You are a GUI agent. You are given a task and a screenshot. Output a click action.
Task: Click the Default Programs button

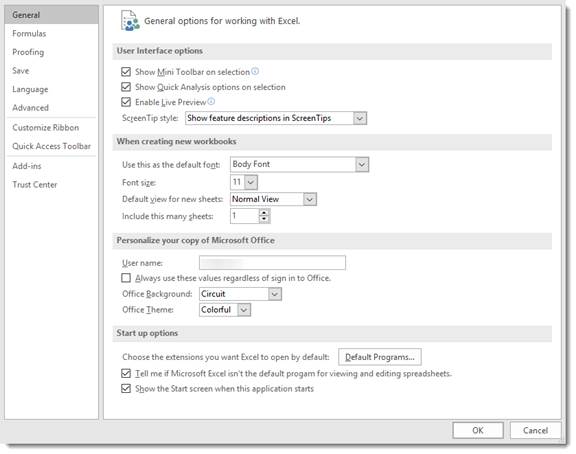(380, 357)
